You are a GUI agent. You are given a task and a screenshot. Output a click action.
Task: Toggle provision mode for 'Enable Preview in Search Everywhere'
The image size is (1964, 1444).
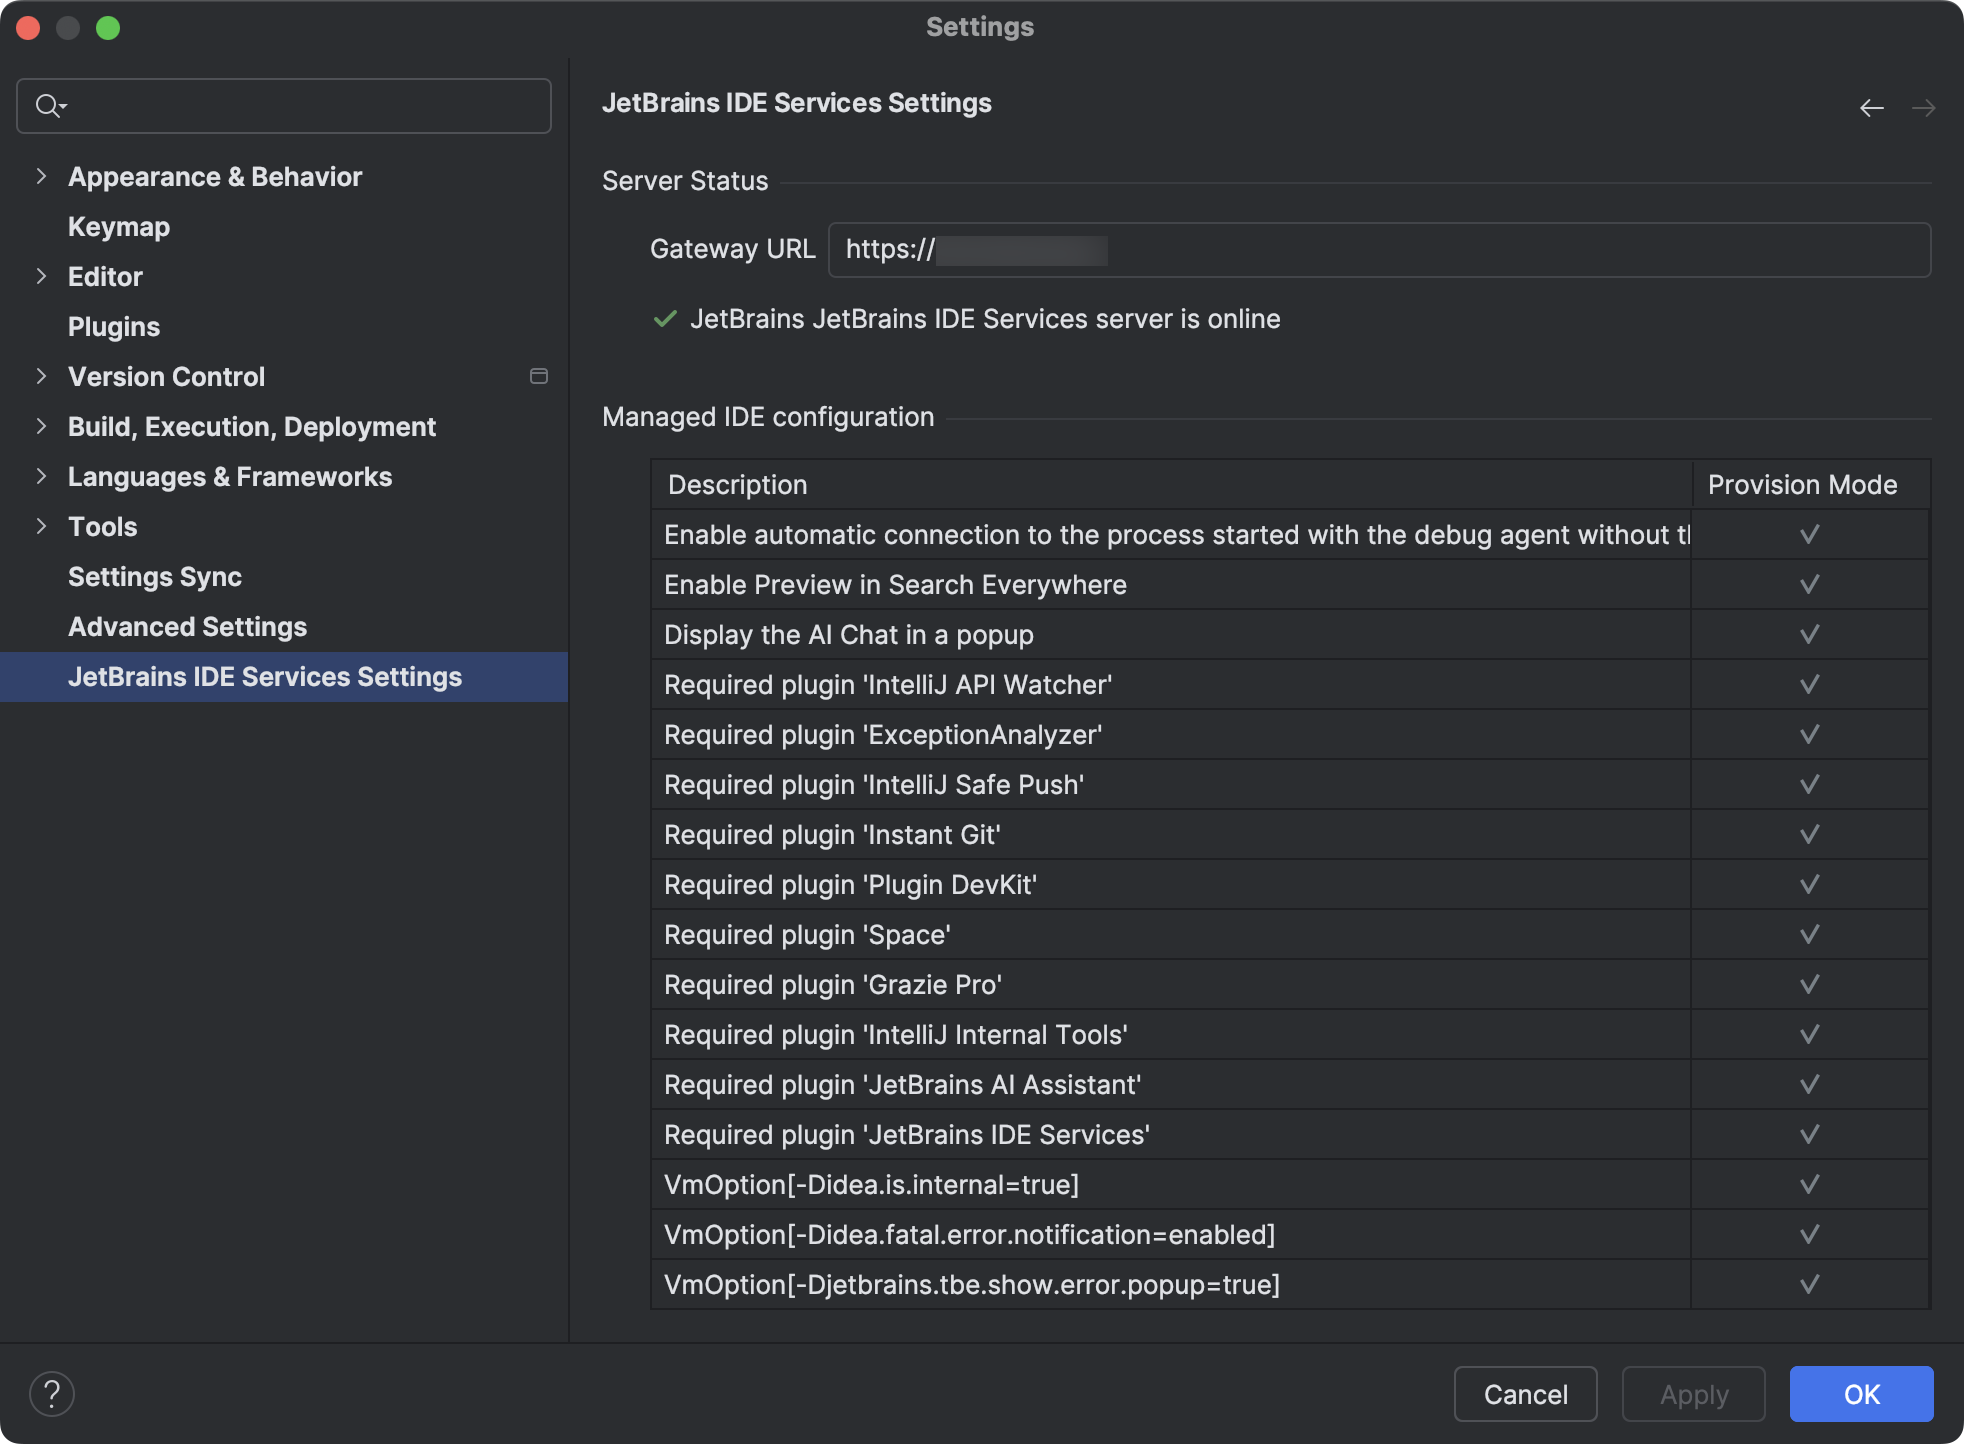1809,584
